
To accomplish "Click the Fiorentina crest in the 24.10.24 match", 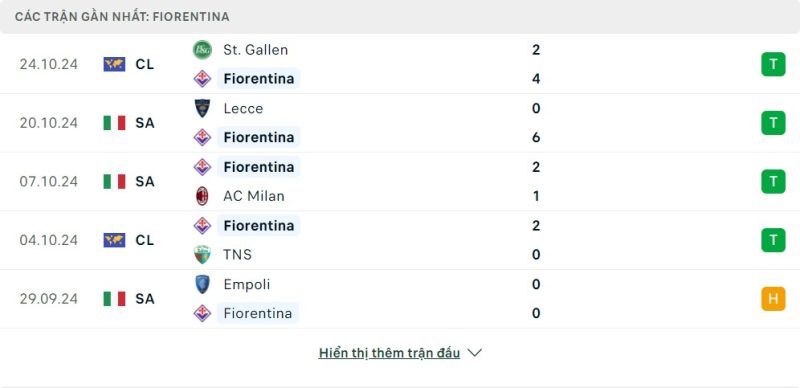I will pyautogui.click(x=202, y=79).
